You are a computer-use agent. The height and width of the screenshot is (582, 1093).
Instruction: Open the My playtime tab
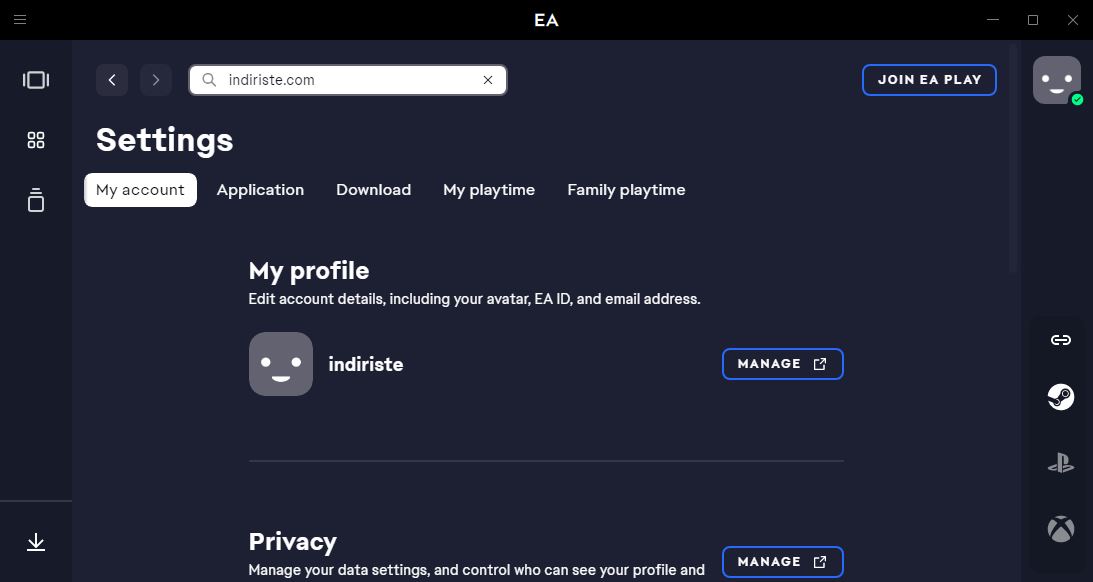(489, 190)
